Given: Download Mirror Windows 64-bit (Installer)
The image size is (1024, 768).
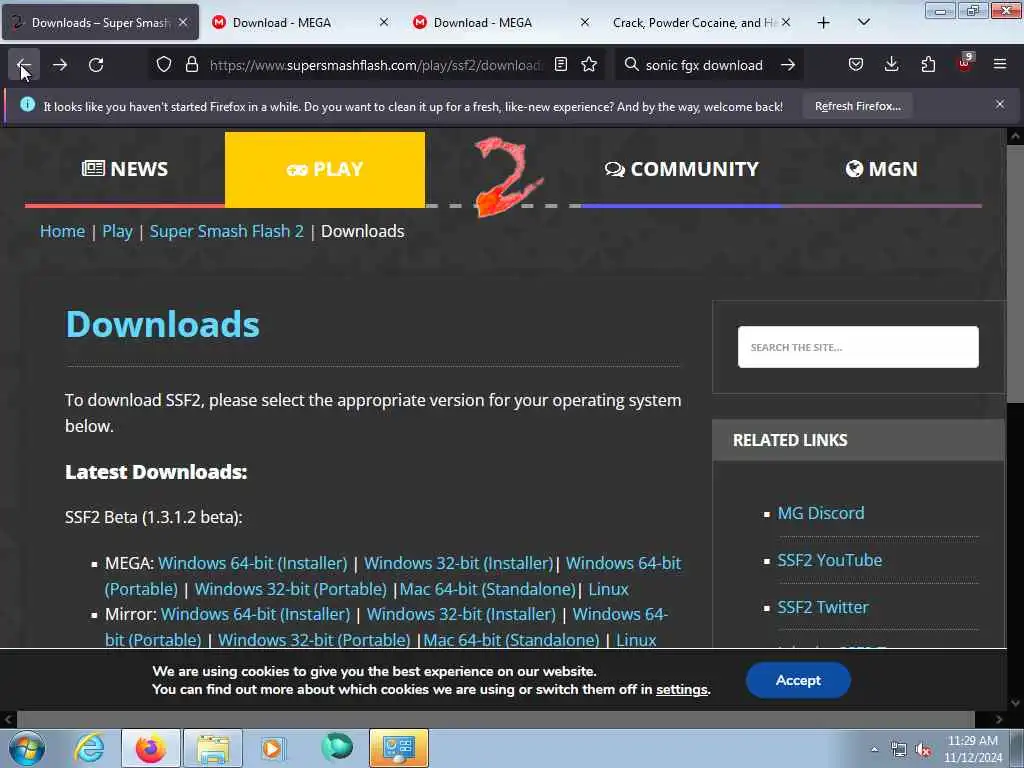Looking at the screenshot, I should (x=255, y=615).
